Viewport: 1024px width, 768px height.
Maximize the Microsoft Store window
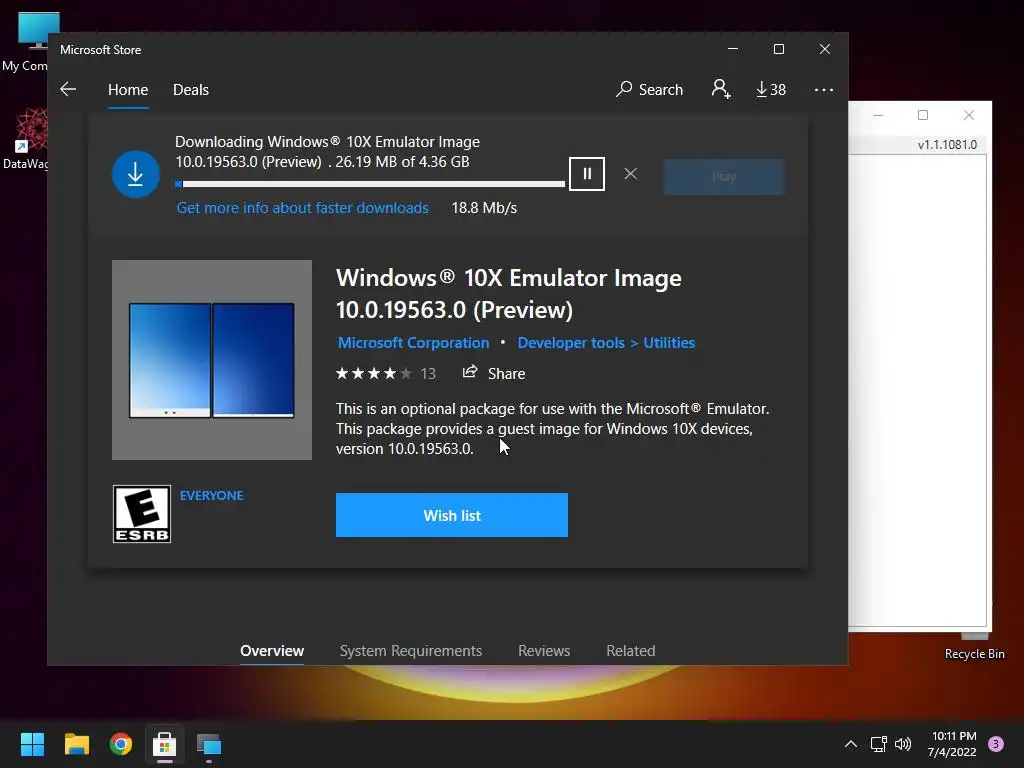[x=778, y=49]
